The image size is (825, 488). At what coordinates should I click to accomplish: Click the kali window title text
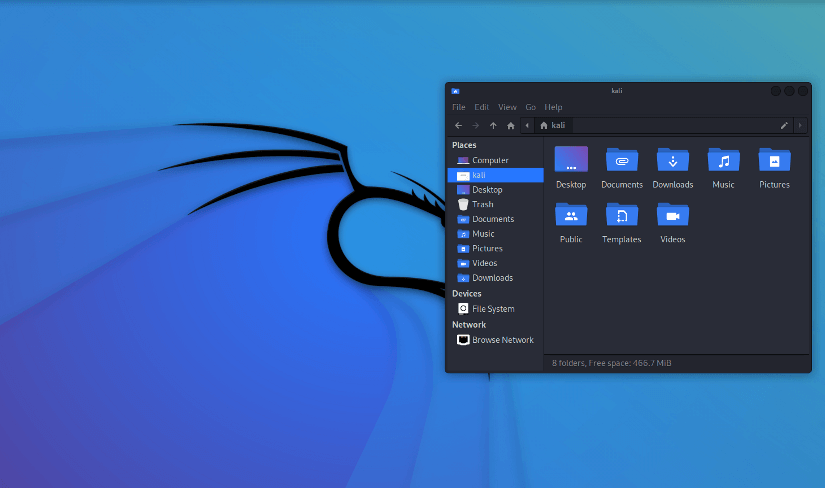point(617,91)
